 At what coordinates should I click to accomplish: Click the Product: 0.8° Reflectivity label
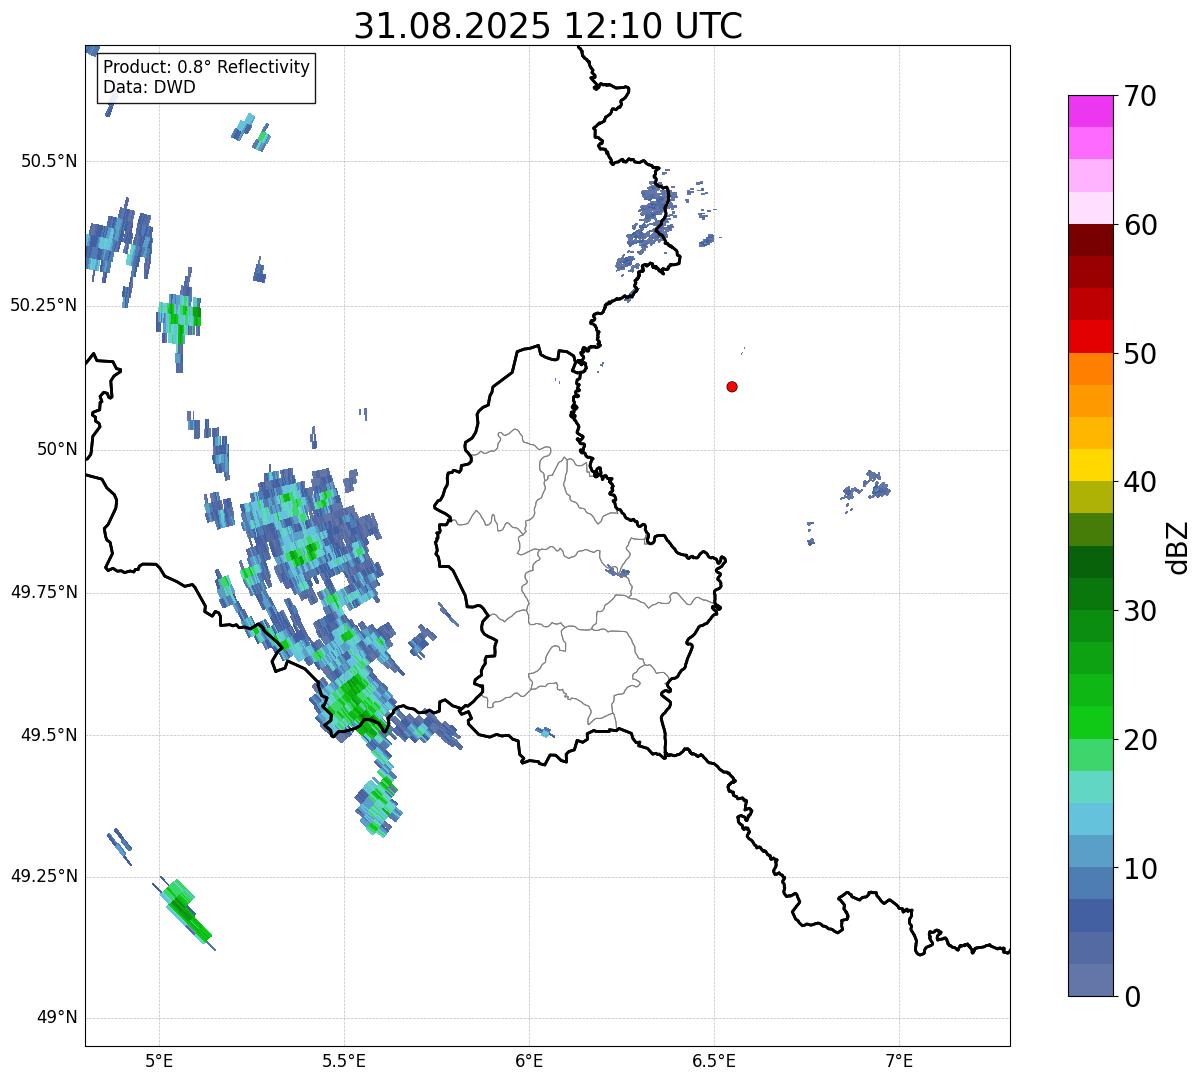coord(207,67)
